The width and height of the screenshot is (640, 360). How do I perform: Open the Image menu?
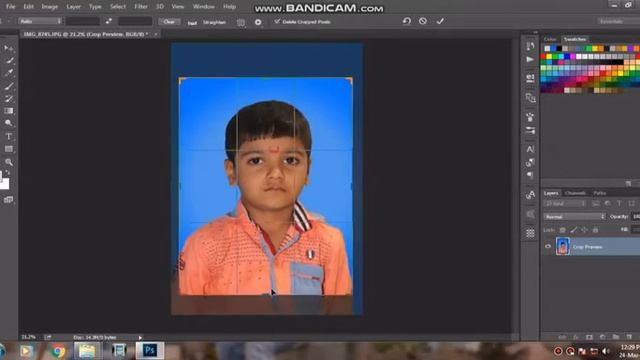[50, 7]
